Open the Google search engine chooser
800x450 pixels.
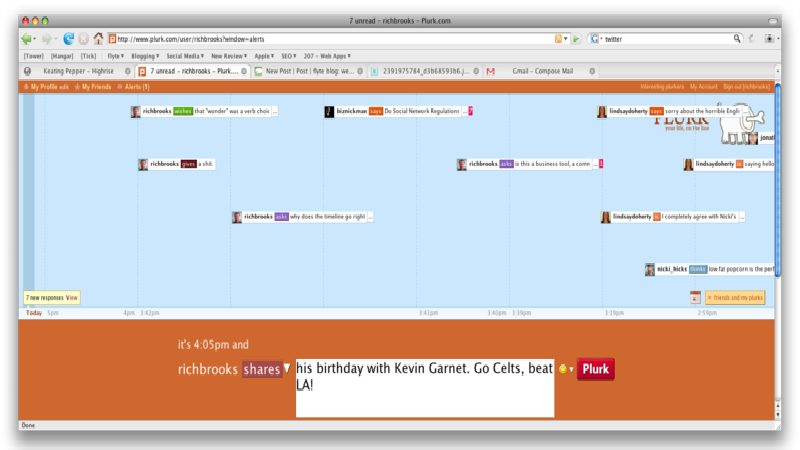595,39
